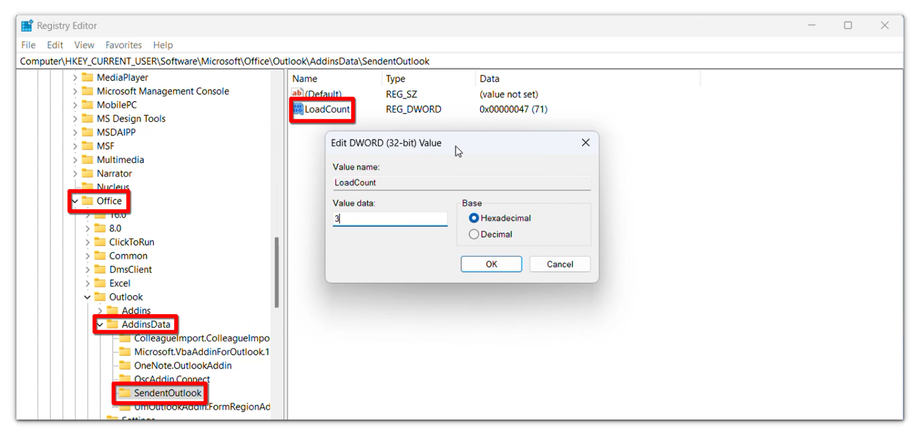Viewport: 920px width, 437px height.
Task: Click the MobilePC folder icon
Action: (x=87, y=105)
